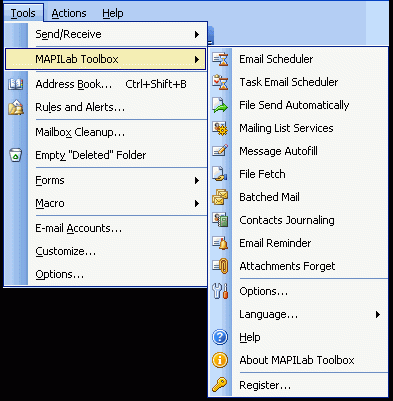
Task: Click the Rules and Alerts folder icon
Action: (x=16, y=107)
